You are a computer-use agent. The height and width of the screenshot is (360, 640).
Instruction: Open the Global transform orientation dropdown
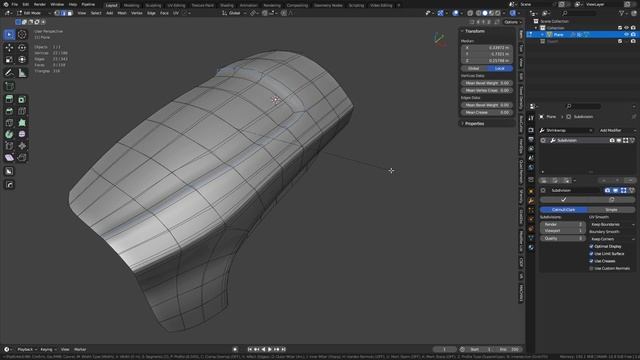(x=234, y=13)
